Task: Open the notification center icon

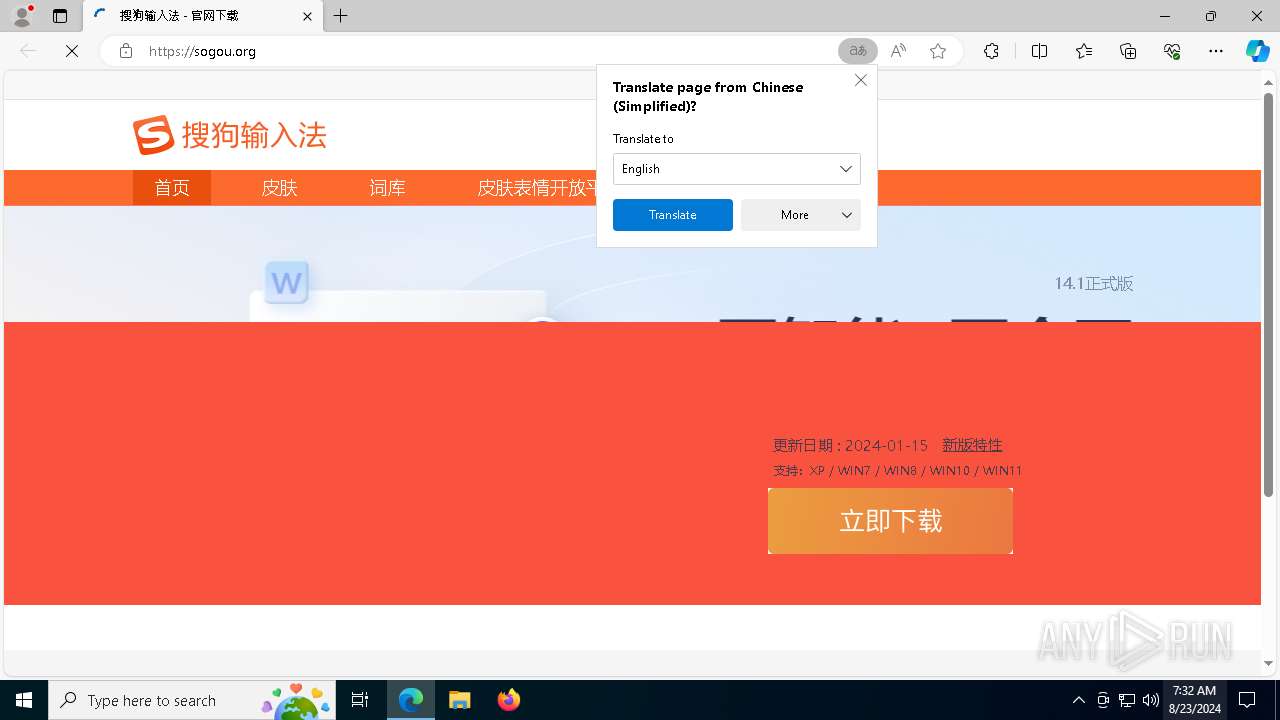Action: tap(1247, 700)
